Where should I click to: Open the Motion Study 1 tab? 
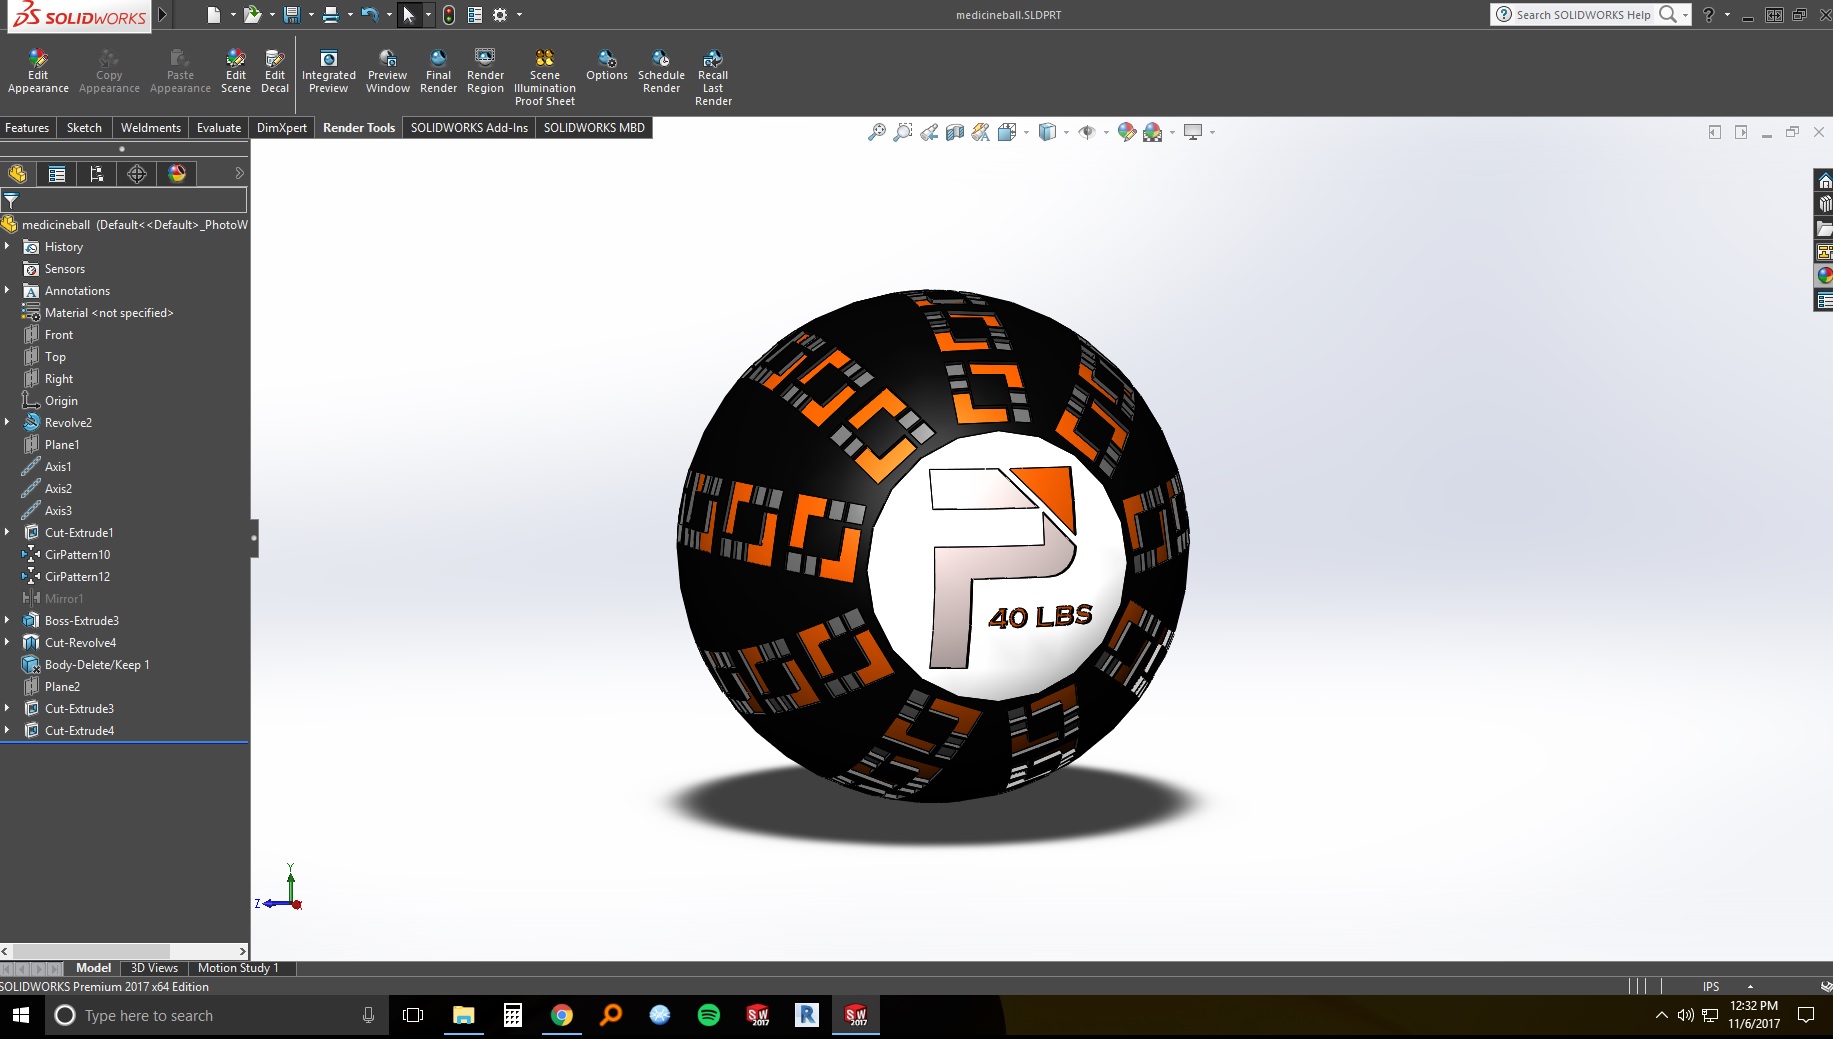pos(238,968)
